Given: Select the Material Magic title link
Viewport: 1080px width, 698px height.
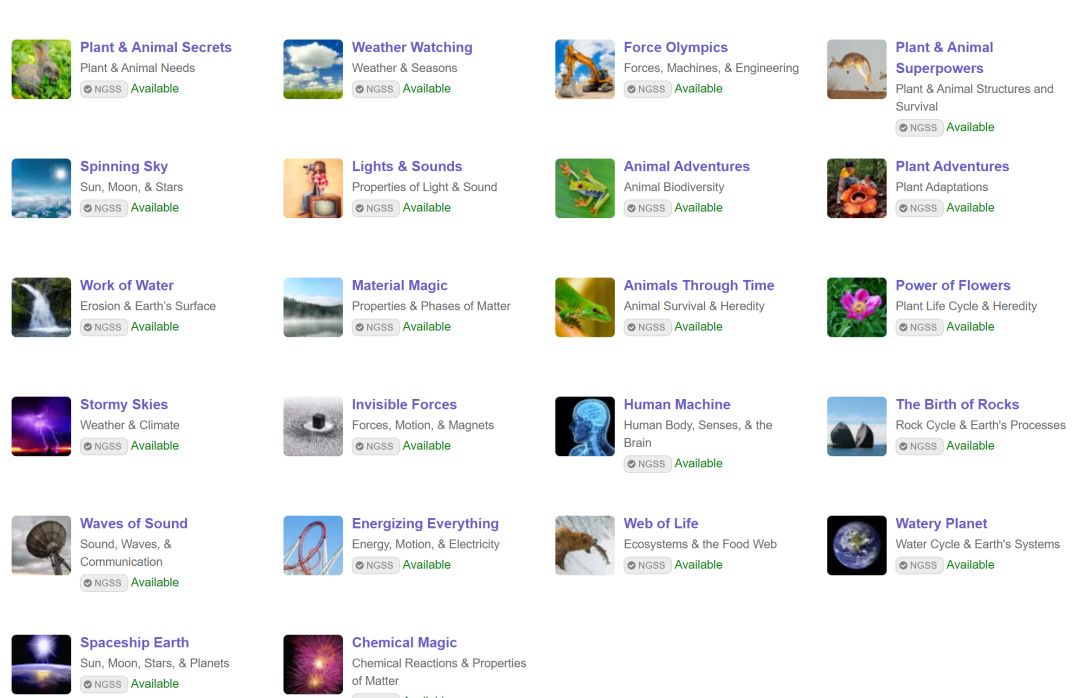Looking at the screenshot, I should click(399, 286).
